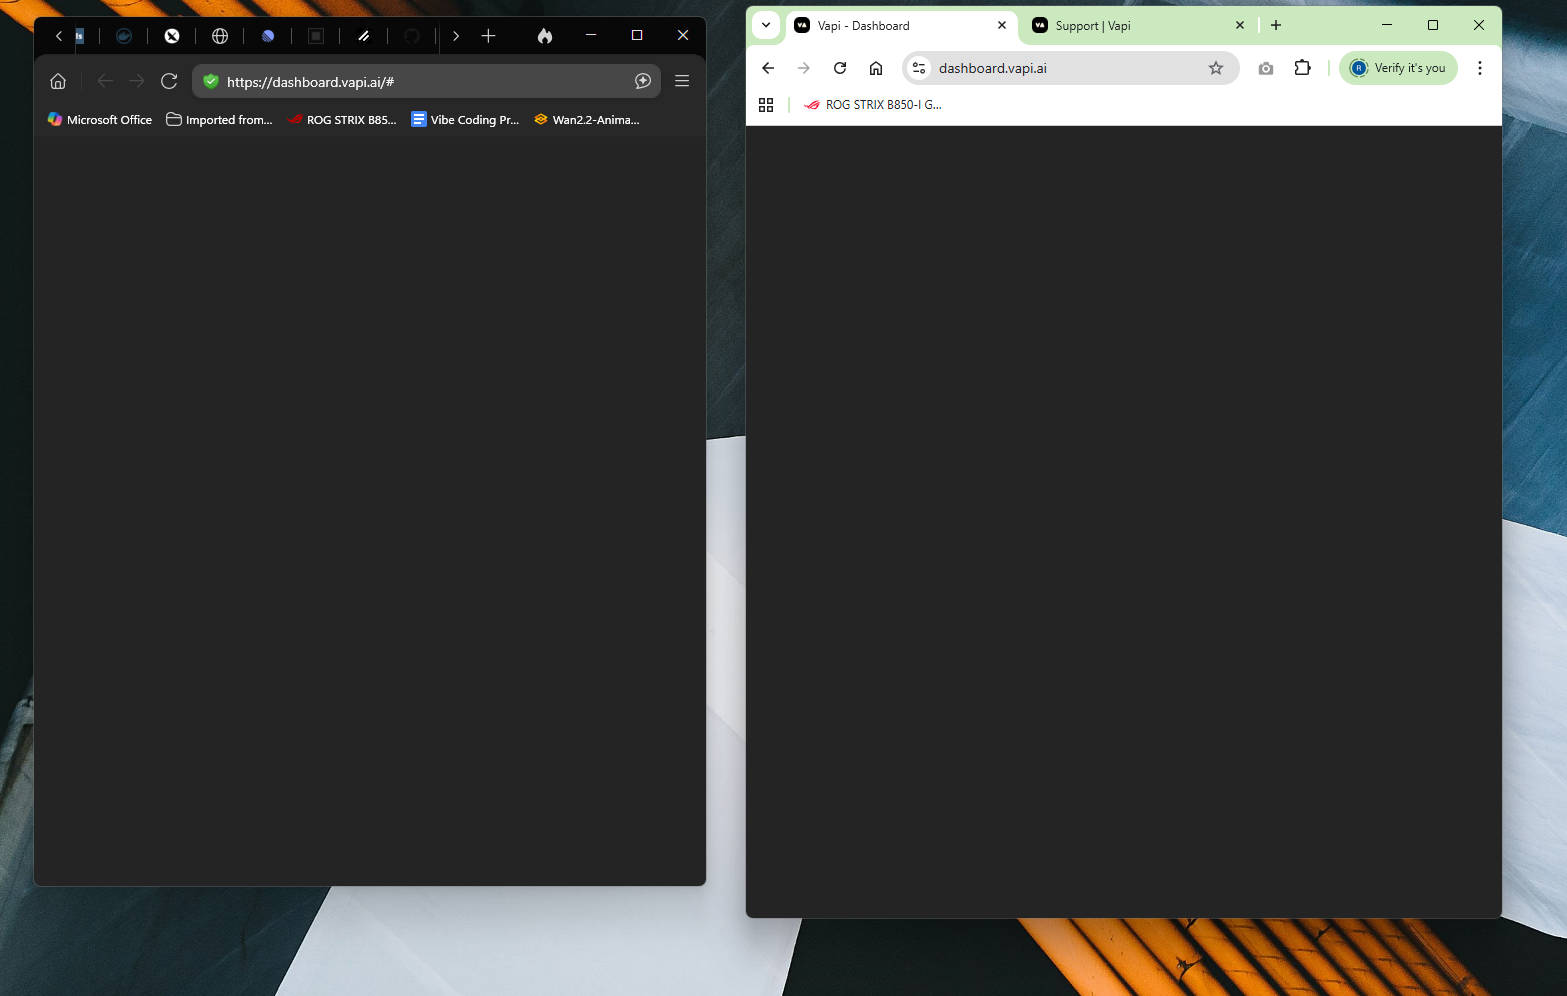The height and width of the screenshot is (996, 1567).
Task: Open a new tab in Chrome
Action: 1276,26
